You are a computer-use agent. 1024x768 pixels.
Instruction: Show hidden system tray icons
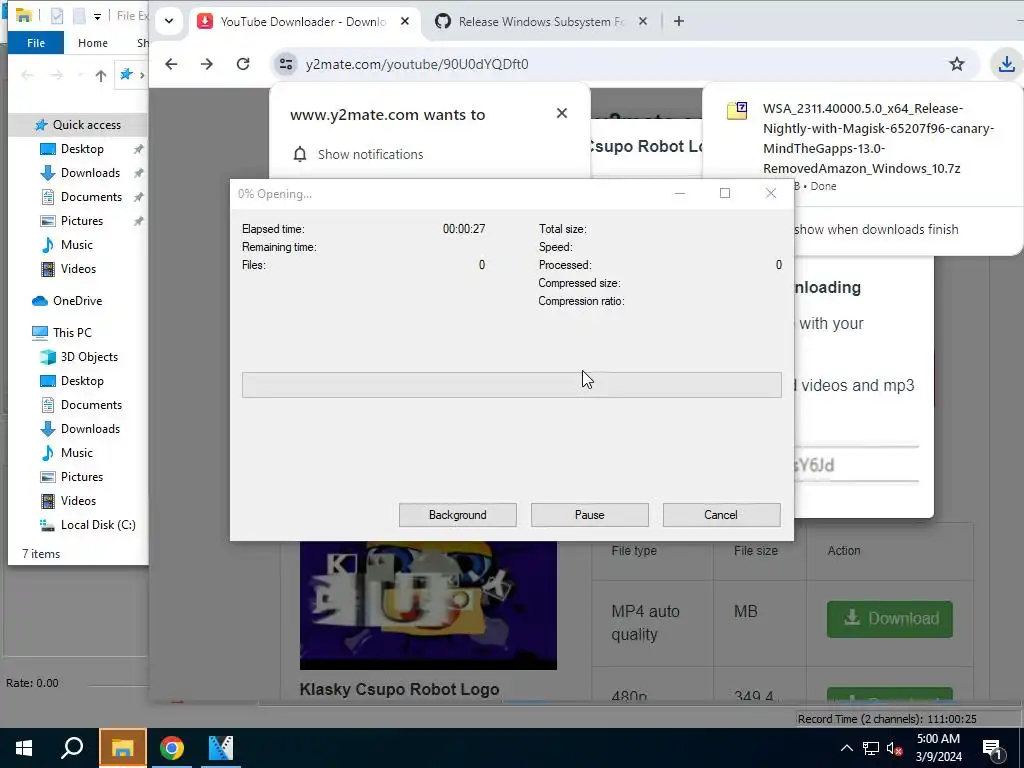pos(846,748)
